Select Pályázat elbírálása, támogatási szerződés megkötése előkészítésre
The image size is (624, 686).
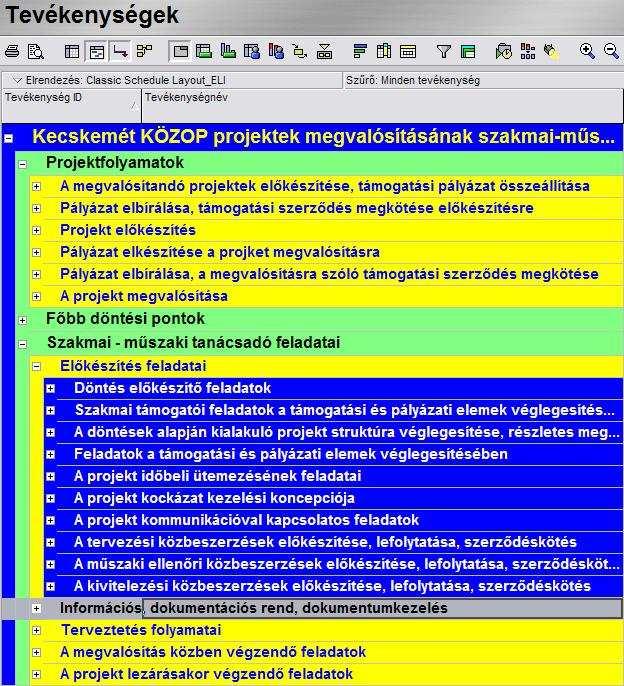tap(326, 208)
